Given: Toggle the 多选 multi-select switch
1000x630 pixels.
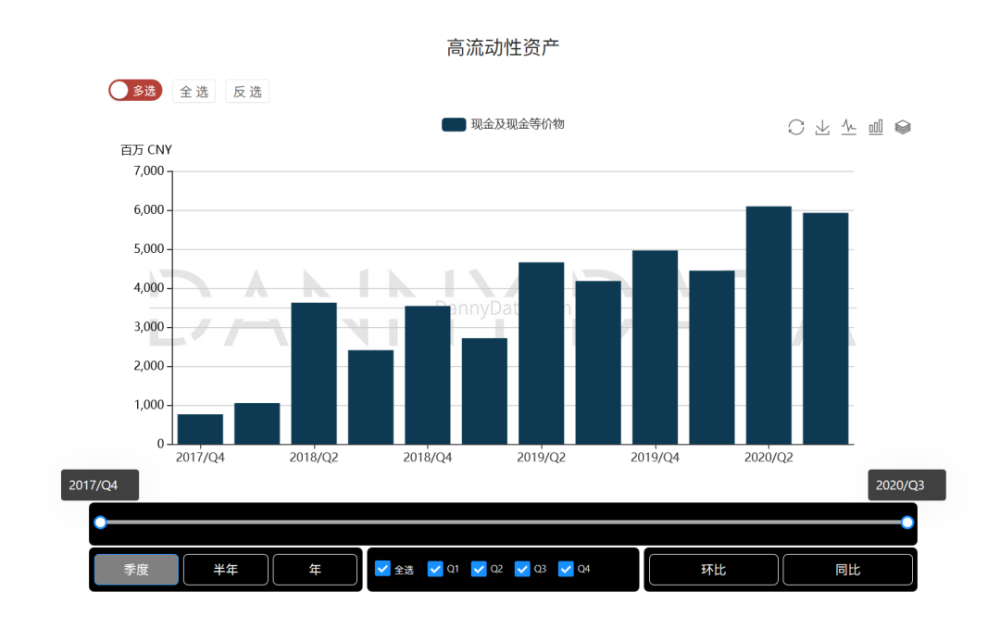Looking at the screenshot, I should 135,91.
